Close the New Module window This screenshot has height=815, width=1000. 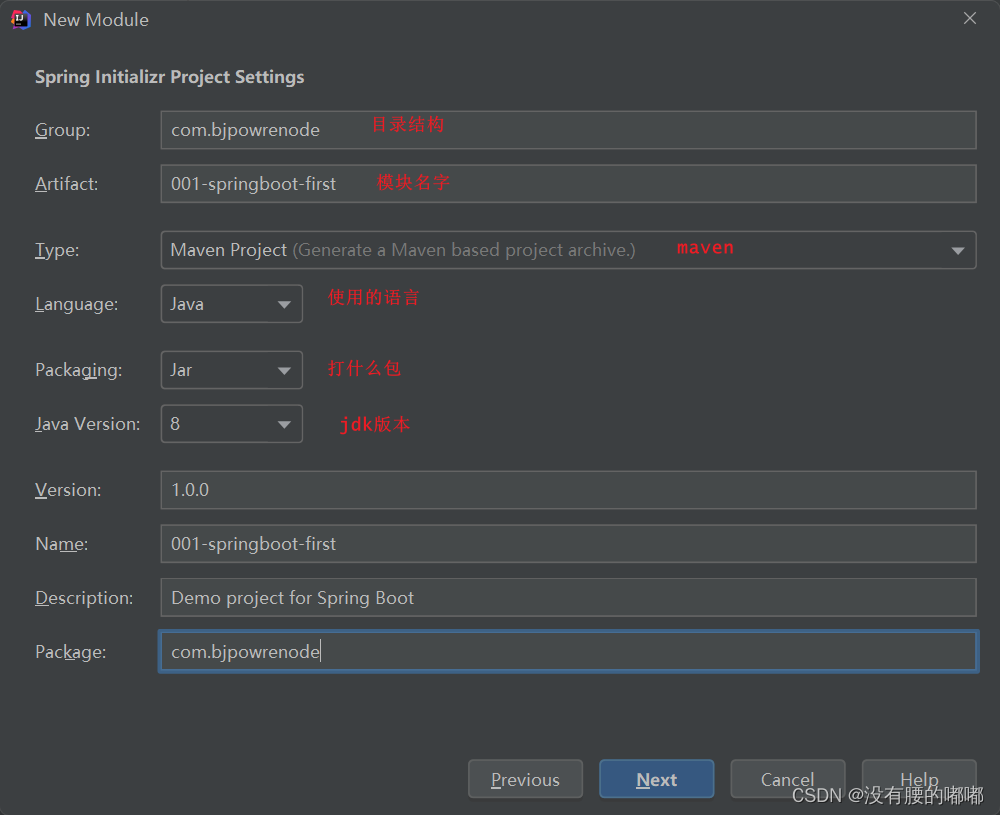[969, 18]
